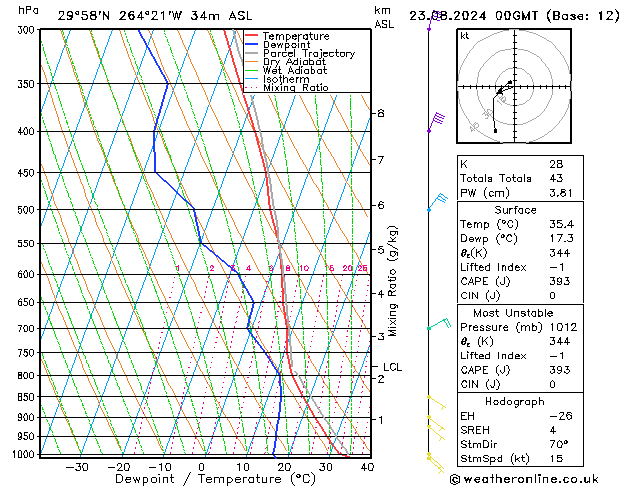Click the blue wind barb at 500 hPa
The height and width of the screenshot is (486, 629).
point(438,202)
